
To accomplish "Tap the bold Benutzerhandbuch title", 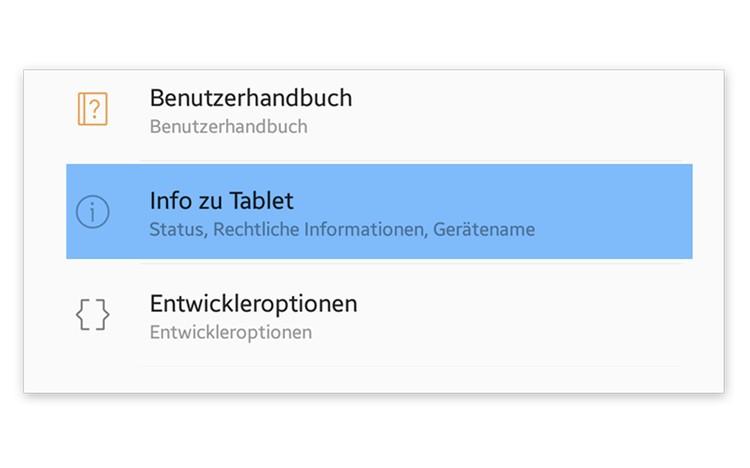I will coord(250,98).
